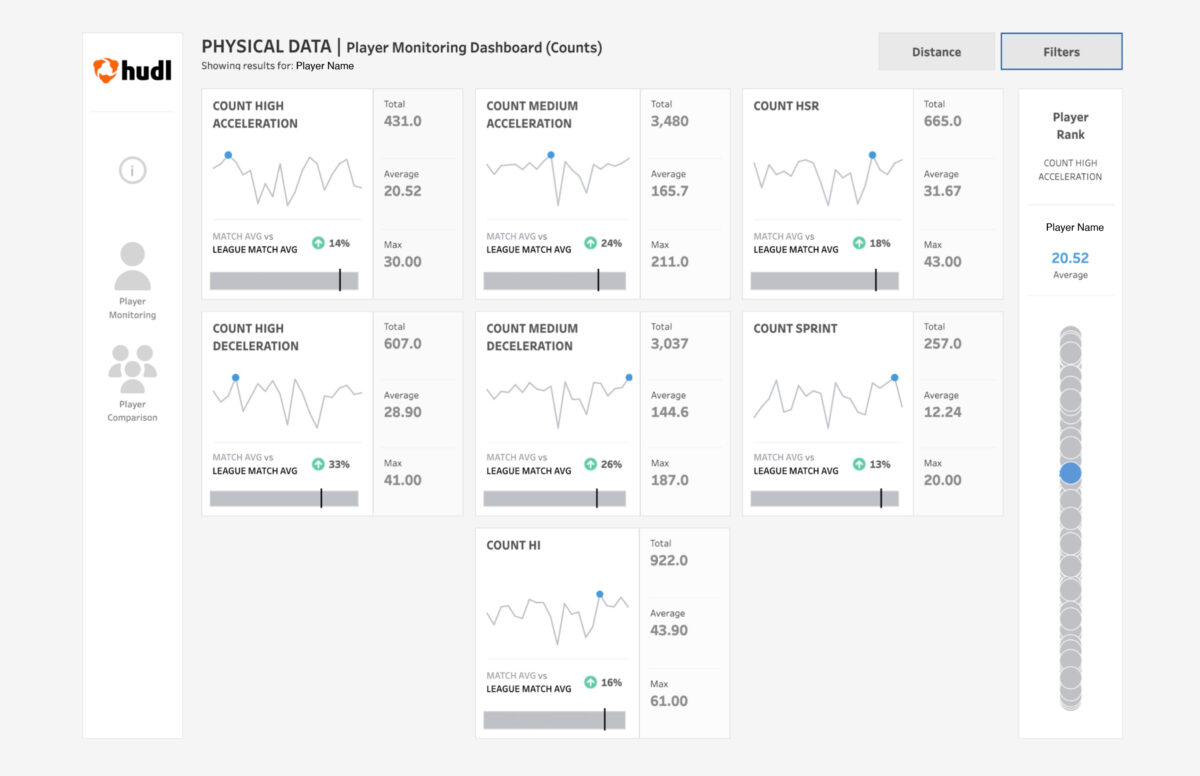Click the progress bar under Count HI card

[555, 719]
